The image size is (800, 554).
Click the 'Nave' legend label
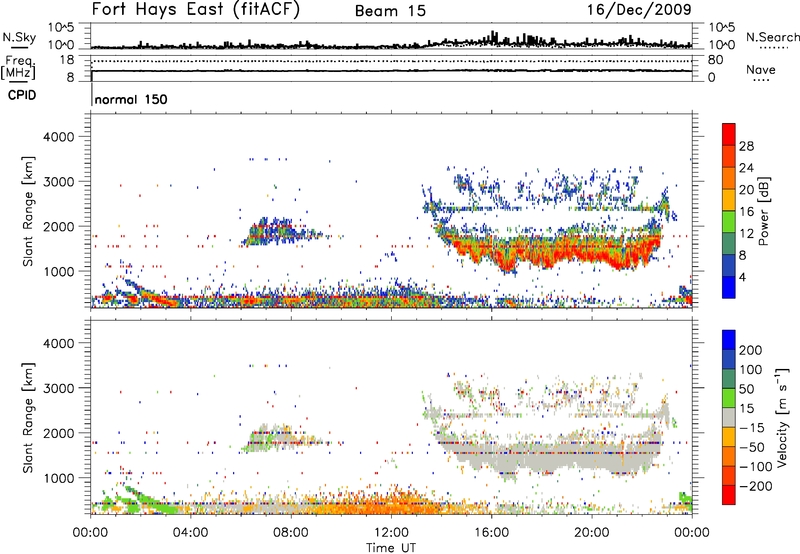click(761, 69)
